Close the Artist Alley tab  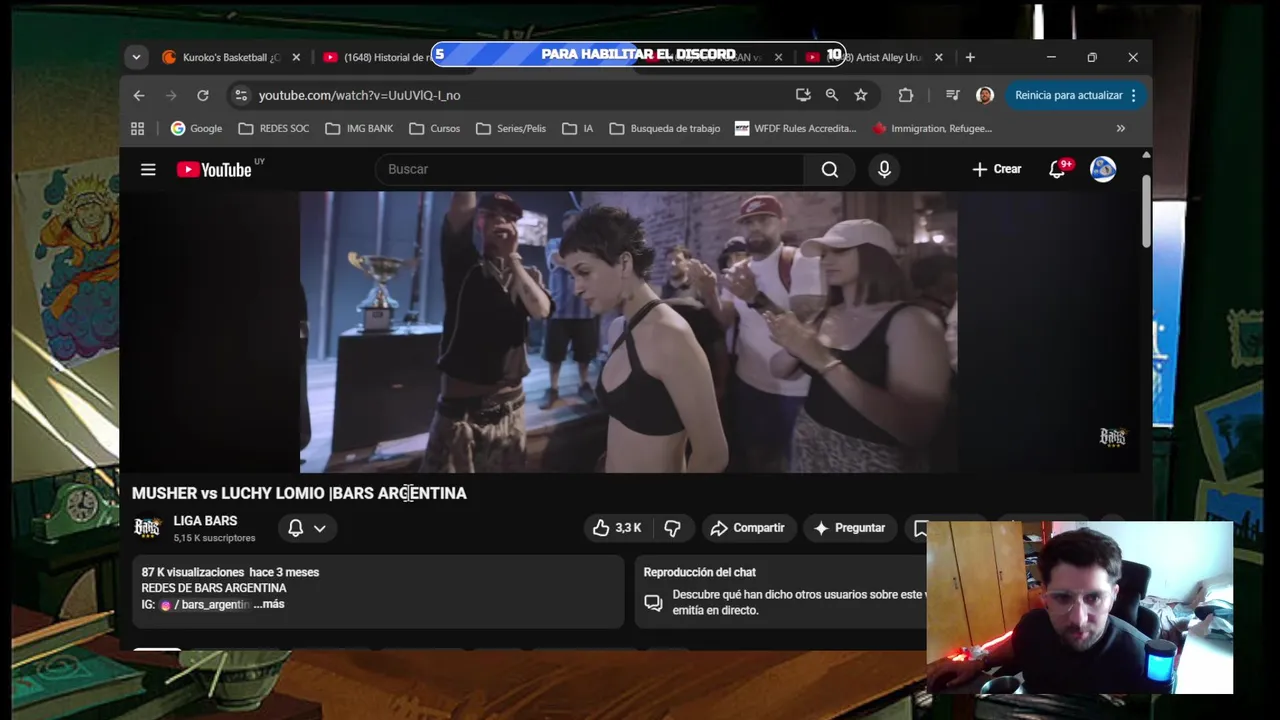tap(938, 57)
